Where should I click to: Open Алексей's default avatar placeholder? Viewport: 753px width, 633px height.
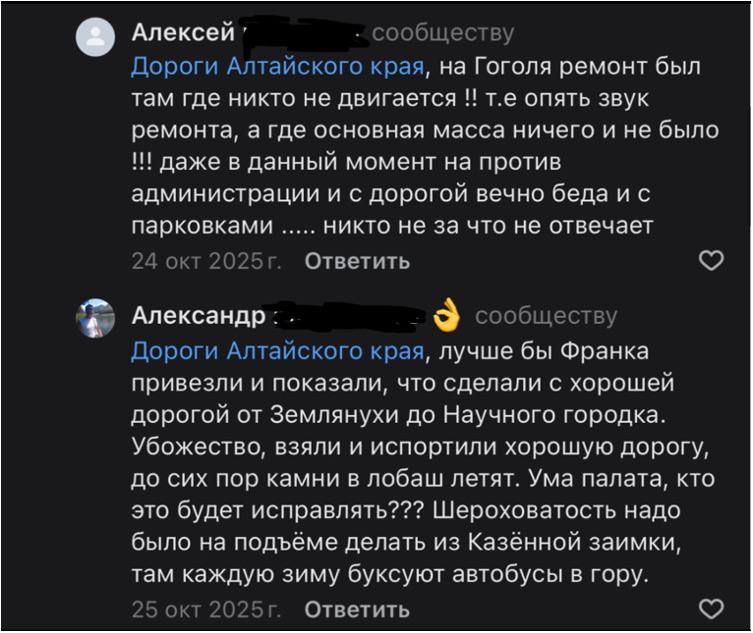click(x=96, y=38)
